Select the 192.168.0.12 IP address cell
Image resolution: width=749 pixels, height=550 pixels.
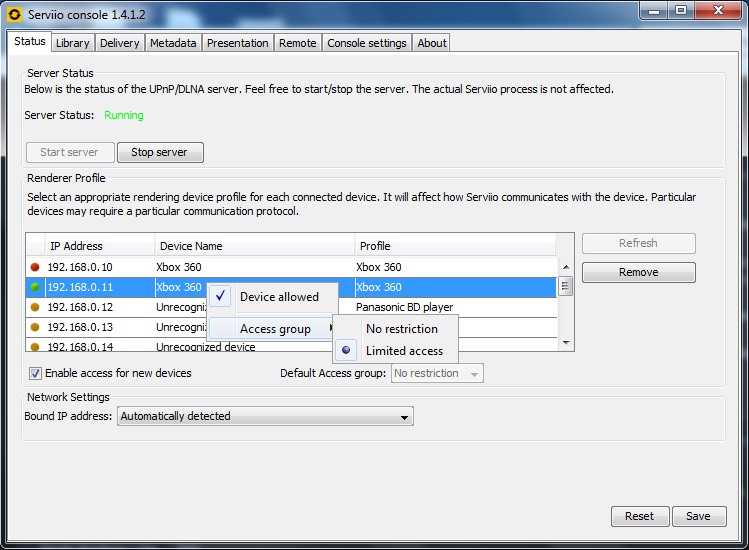(99, 307)
